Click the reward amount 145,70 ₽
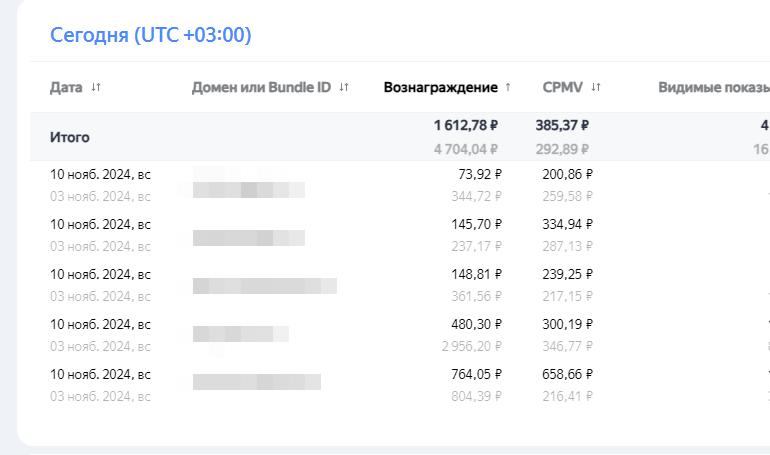Image resolution: width=770 pixels, height=455 pixels. [x=476, y=224]
